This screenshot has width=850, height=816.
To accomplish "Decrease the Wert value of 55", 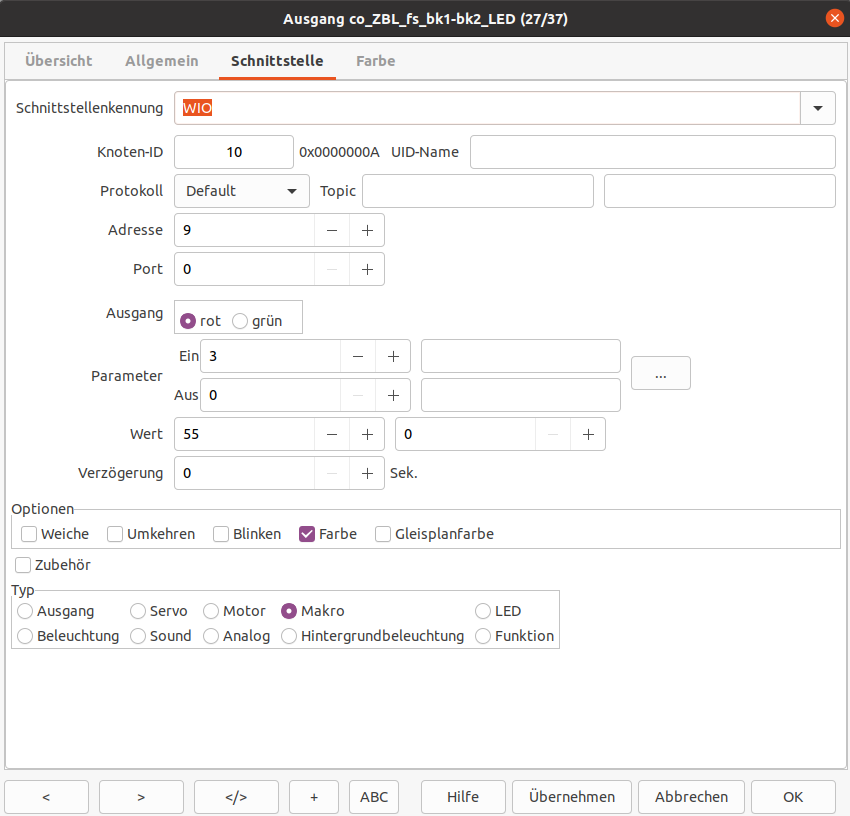I will click(x=332, y=434).
